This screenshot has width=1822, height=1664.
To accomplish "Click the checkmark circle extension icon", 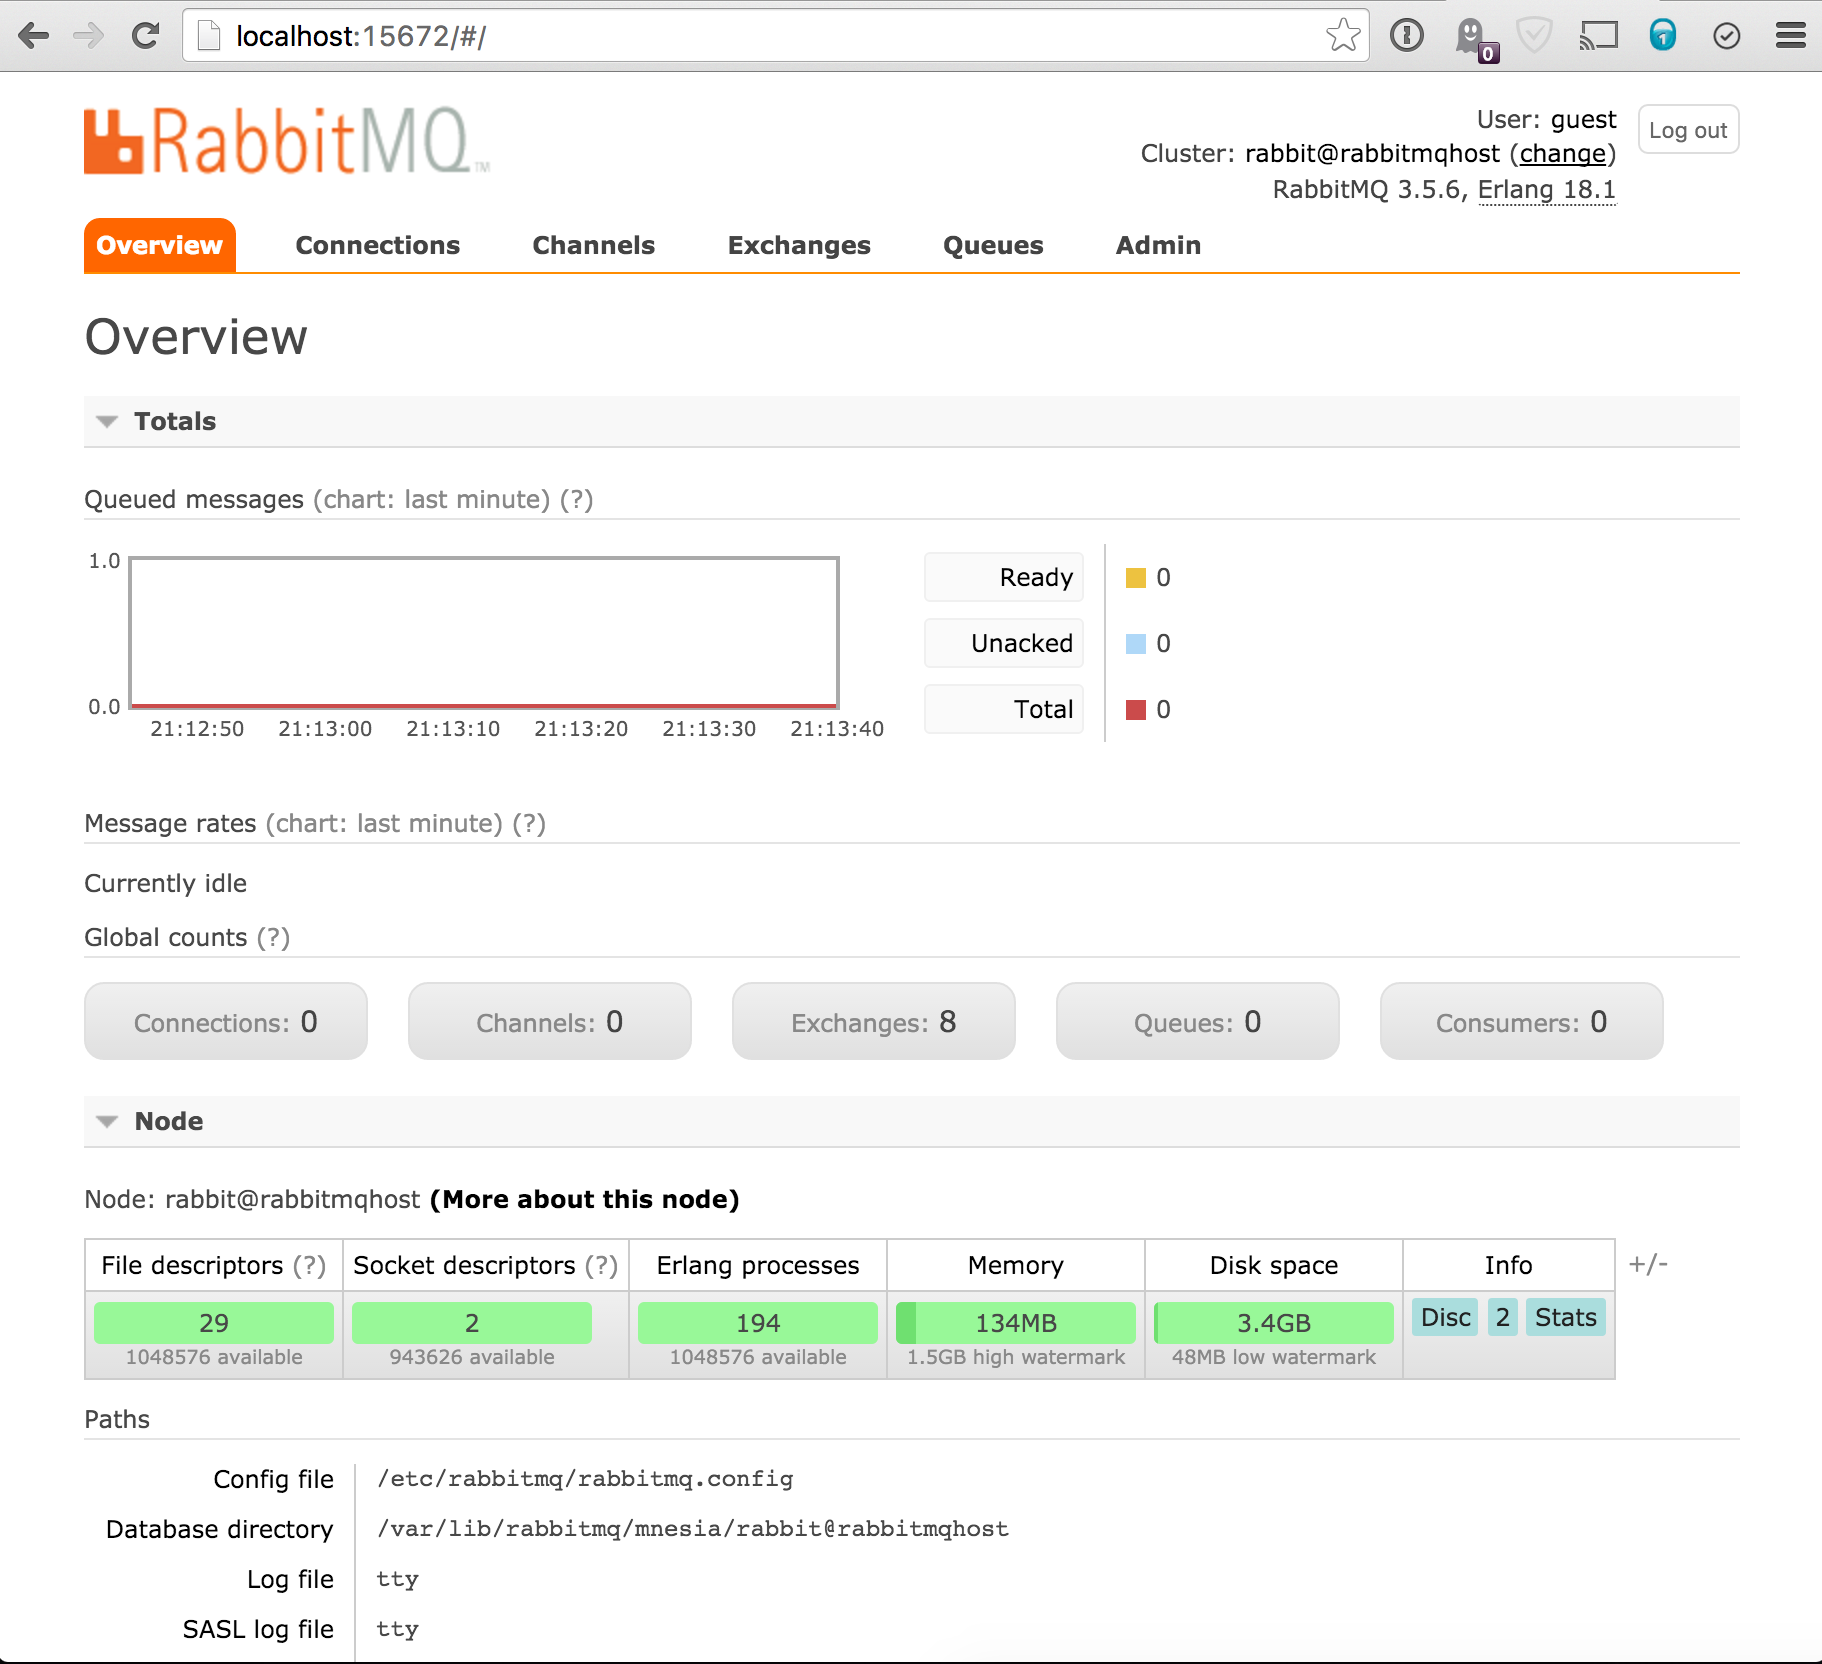I will (1727, 37).
